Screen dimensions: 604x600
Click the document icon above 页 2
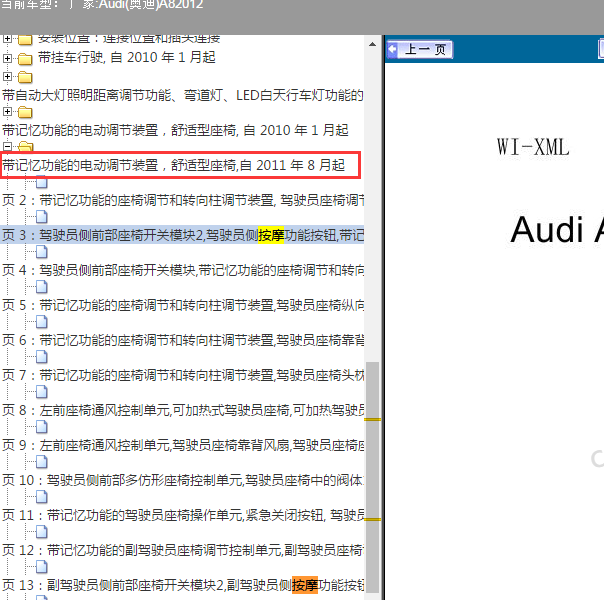pos(42,182)
